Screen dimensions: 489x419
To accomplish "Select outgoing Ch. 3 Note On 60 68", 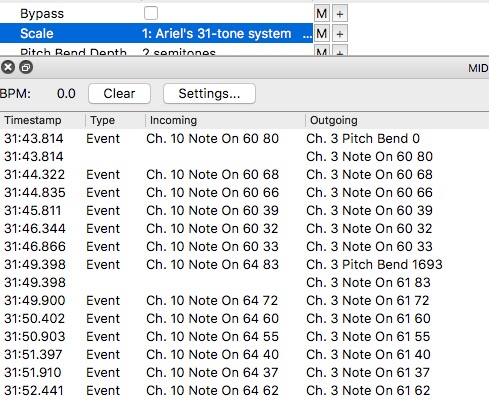I will [369, 175].
